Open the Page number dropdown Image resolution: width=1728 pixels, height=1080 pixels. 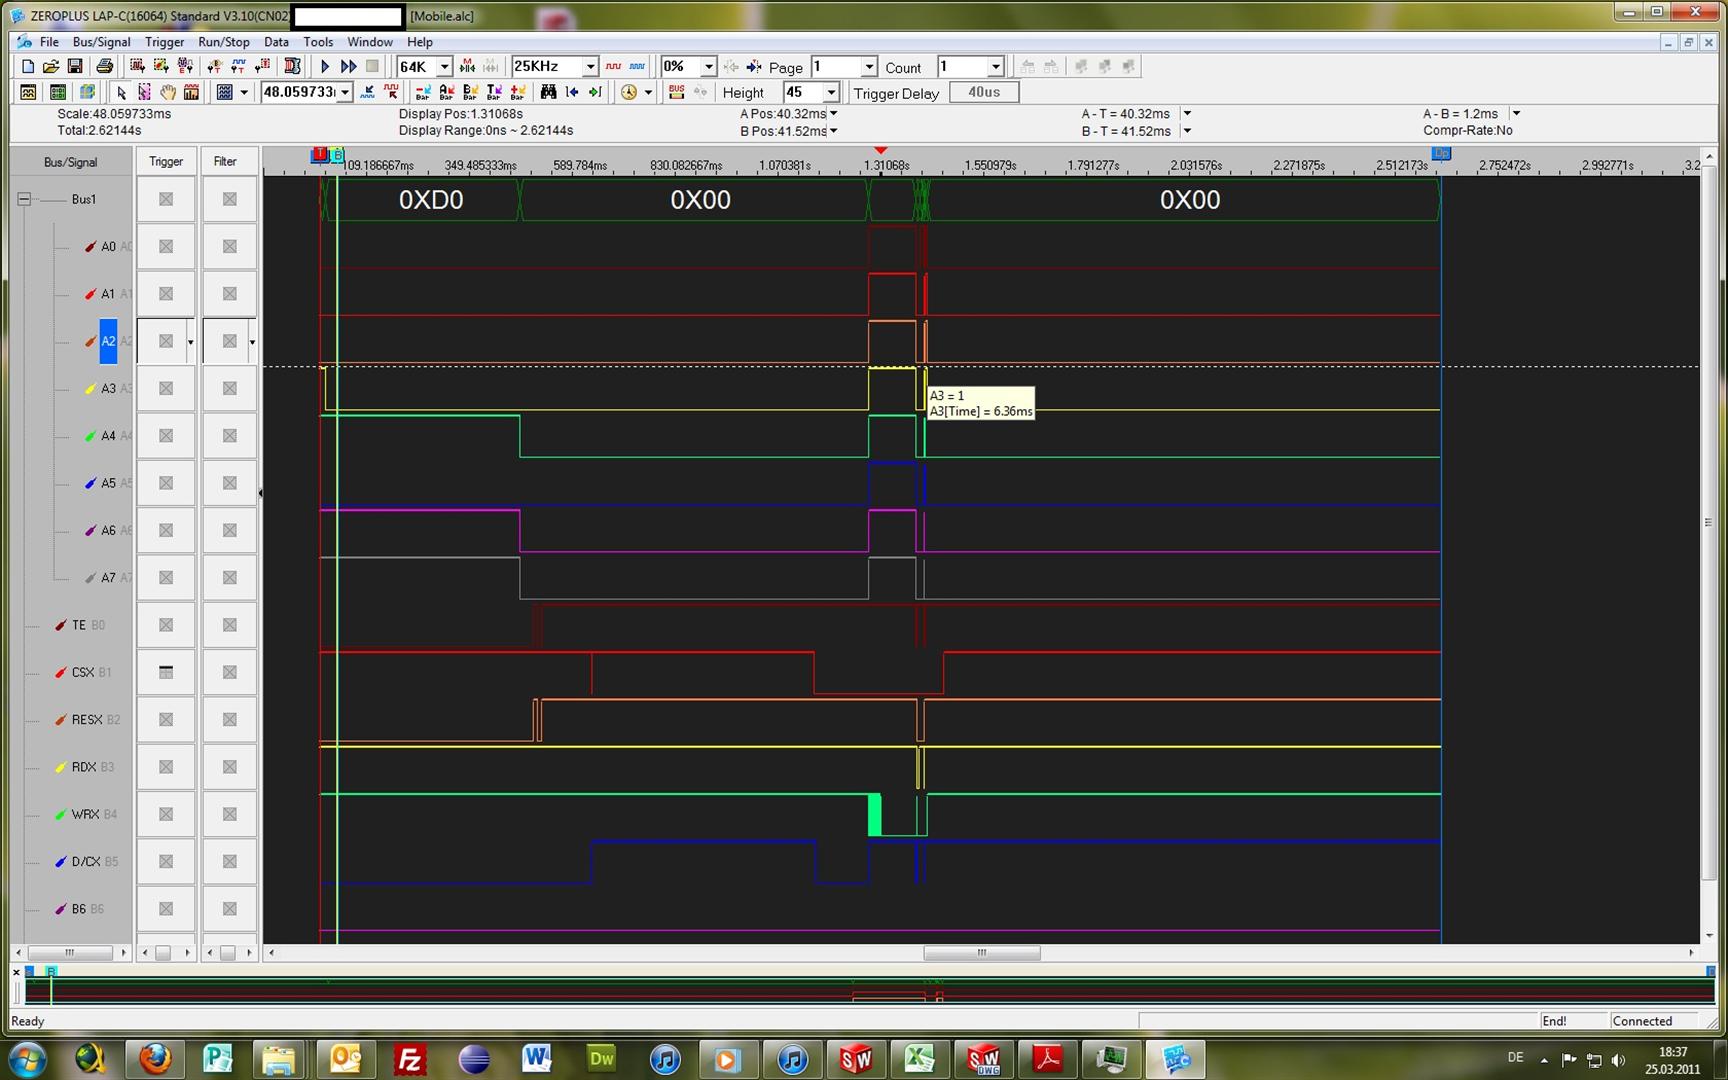(x=868, y=67)
